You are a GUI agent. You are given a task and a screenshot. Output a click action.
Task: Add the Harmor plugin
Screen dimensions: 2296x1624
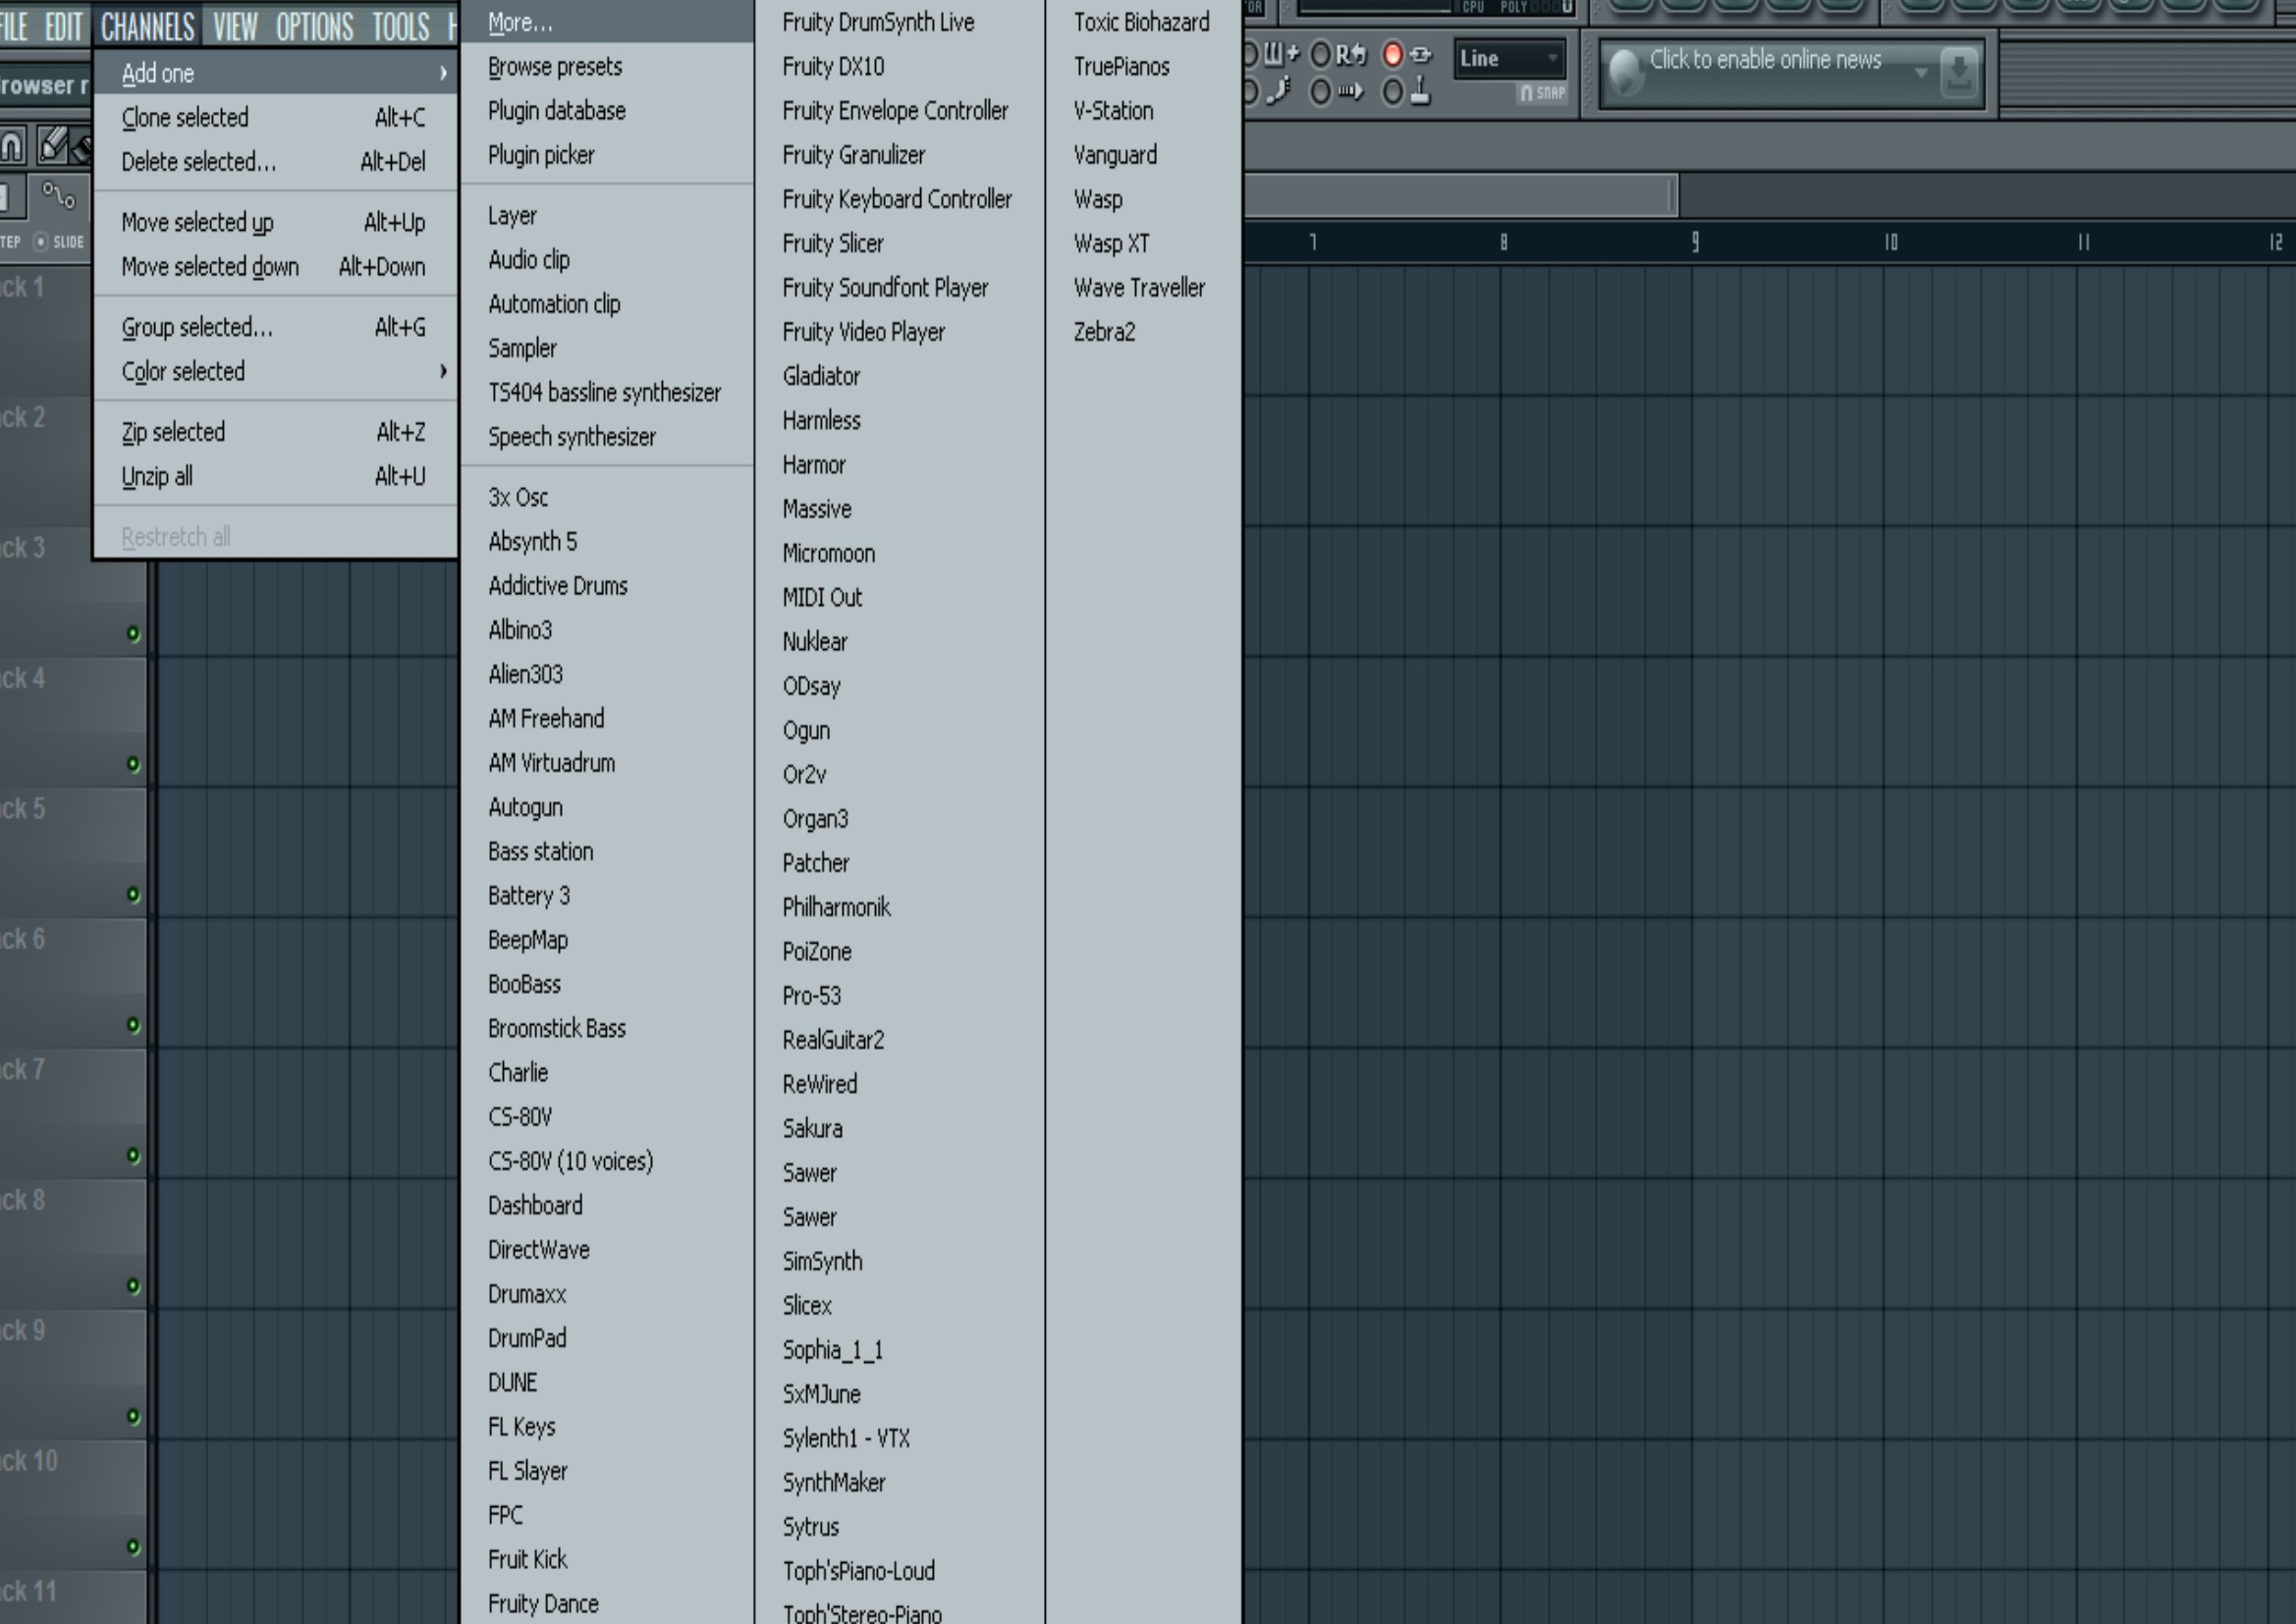tap(900, 464)
